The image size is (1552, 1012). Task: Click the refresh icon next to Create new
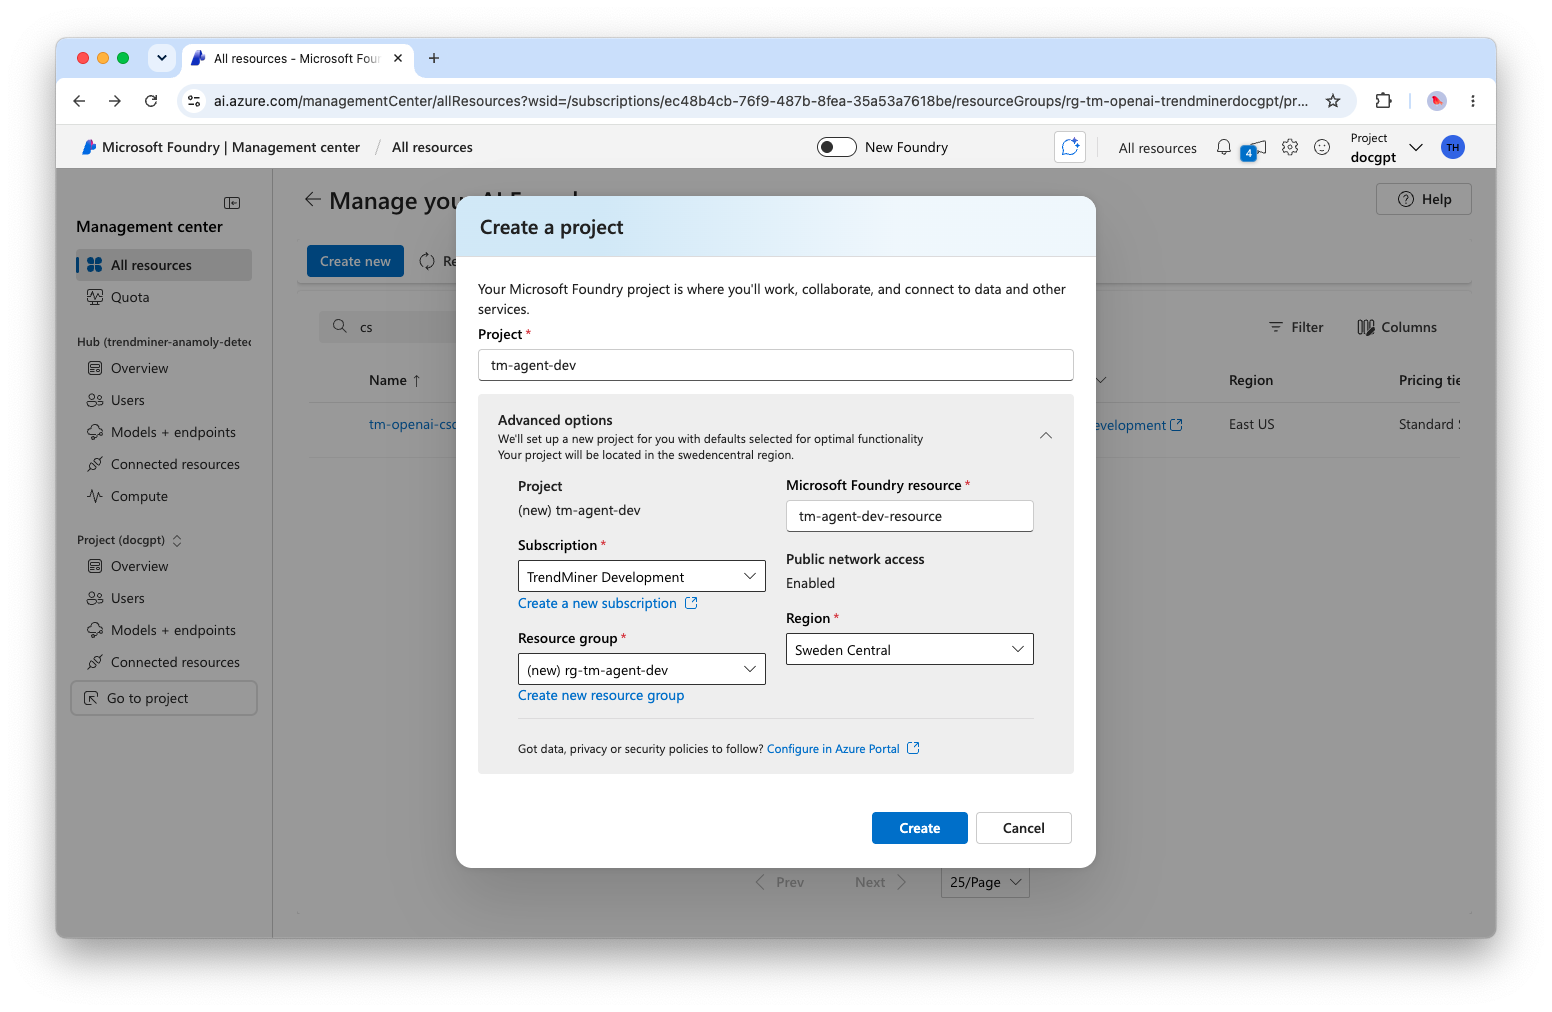coord(427,261)
